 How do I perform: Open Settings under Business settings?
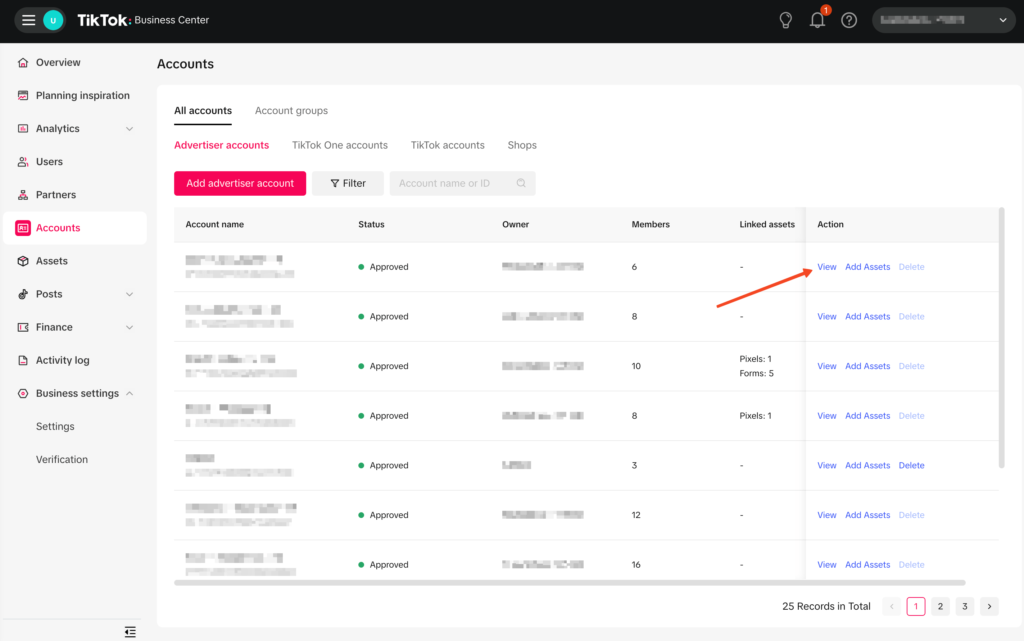(x=55, y=426)
